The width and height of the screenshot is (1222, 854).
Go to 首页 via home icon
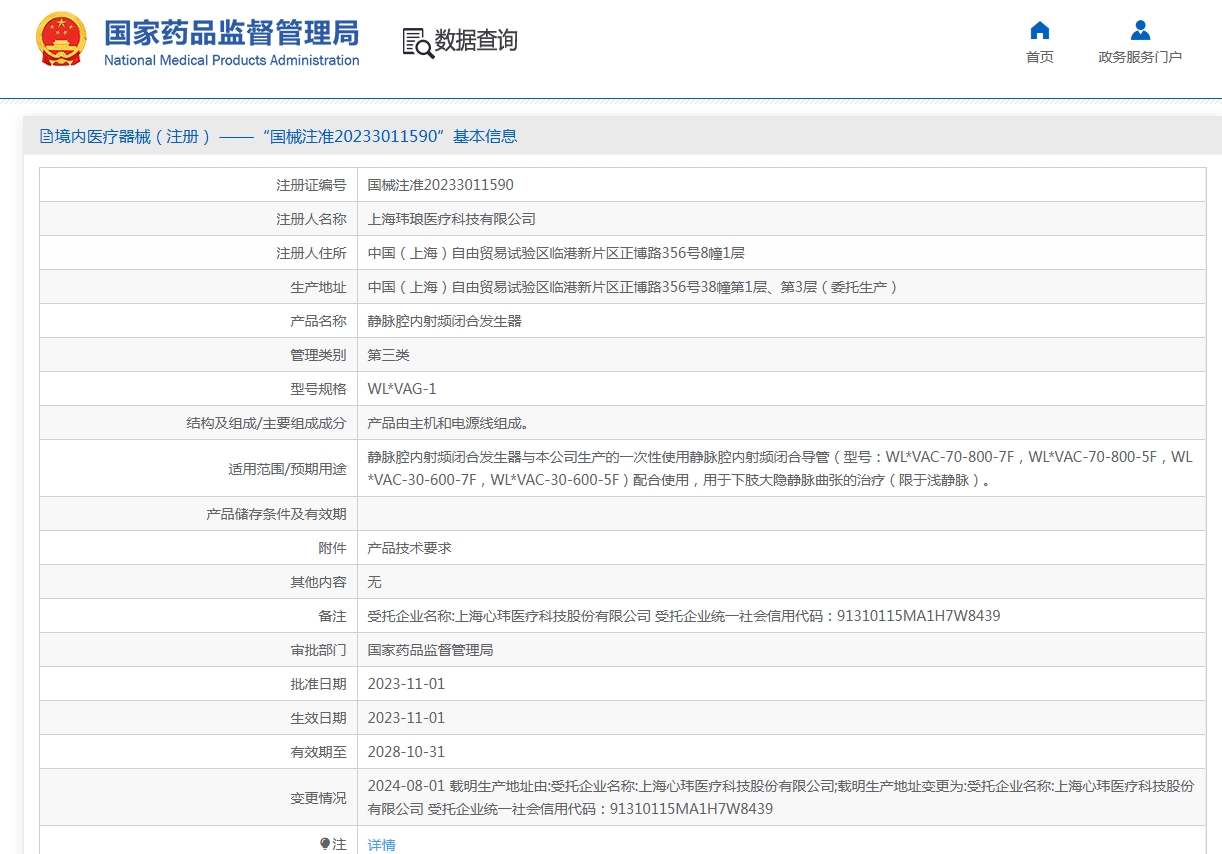coord(1040,30)
